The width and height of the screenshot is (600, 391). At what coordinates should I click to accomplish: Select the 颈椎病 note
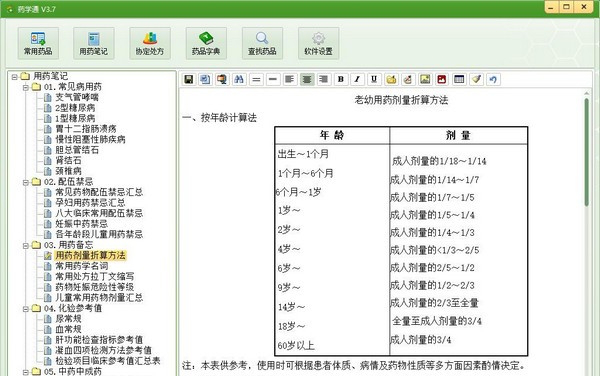coord(68,171)
